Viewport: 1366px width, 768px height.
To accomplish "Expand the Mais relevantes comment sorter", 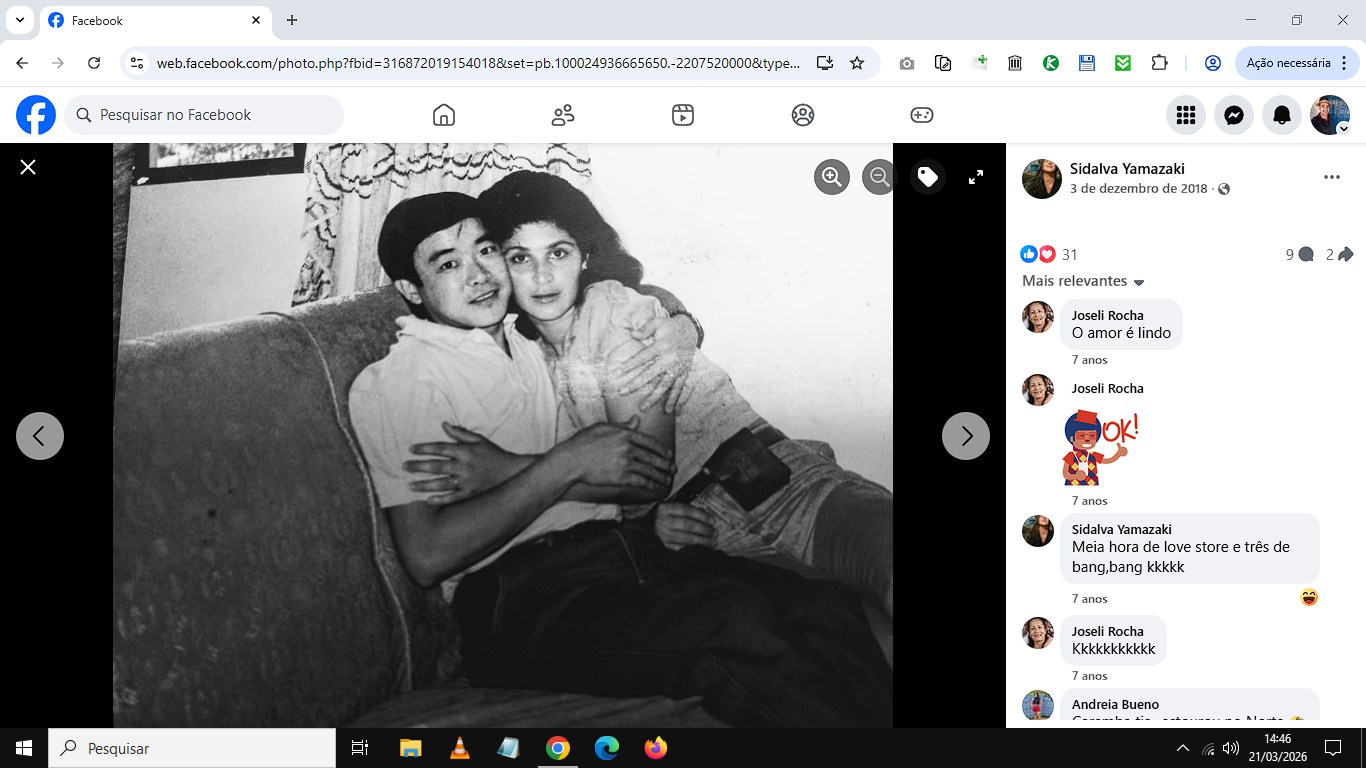I will (x=1083, y=281).
